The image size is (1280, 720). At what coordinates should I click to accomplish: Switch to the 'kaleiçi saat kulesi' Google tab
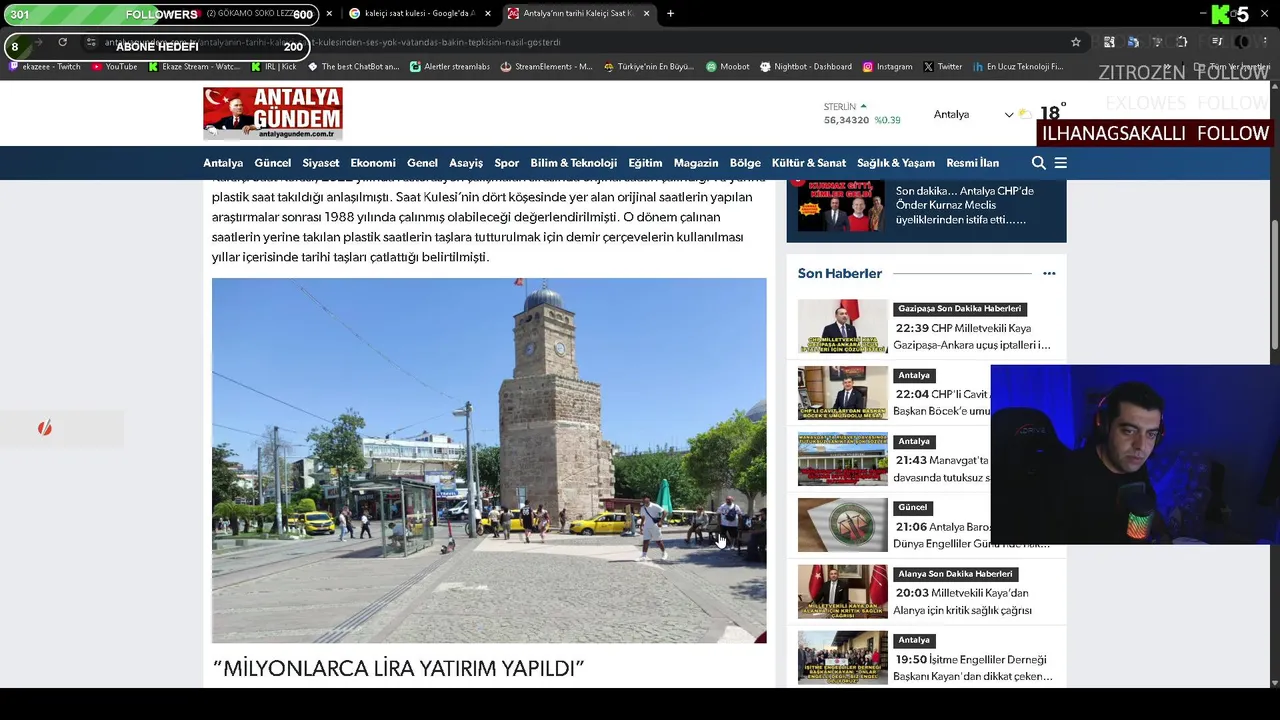(x=418, y=14)
